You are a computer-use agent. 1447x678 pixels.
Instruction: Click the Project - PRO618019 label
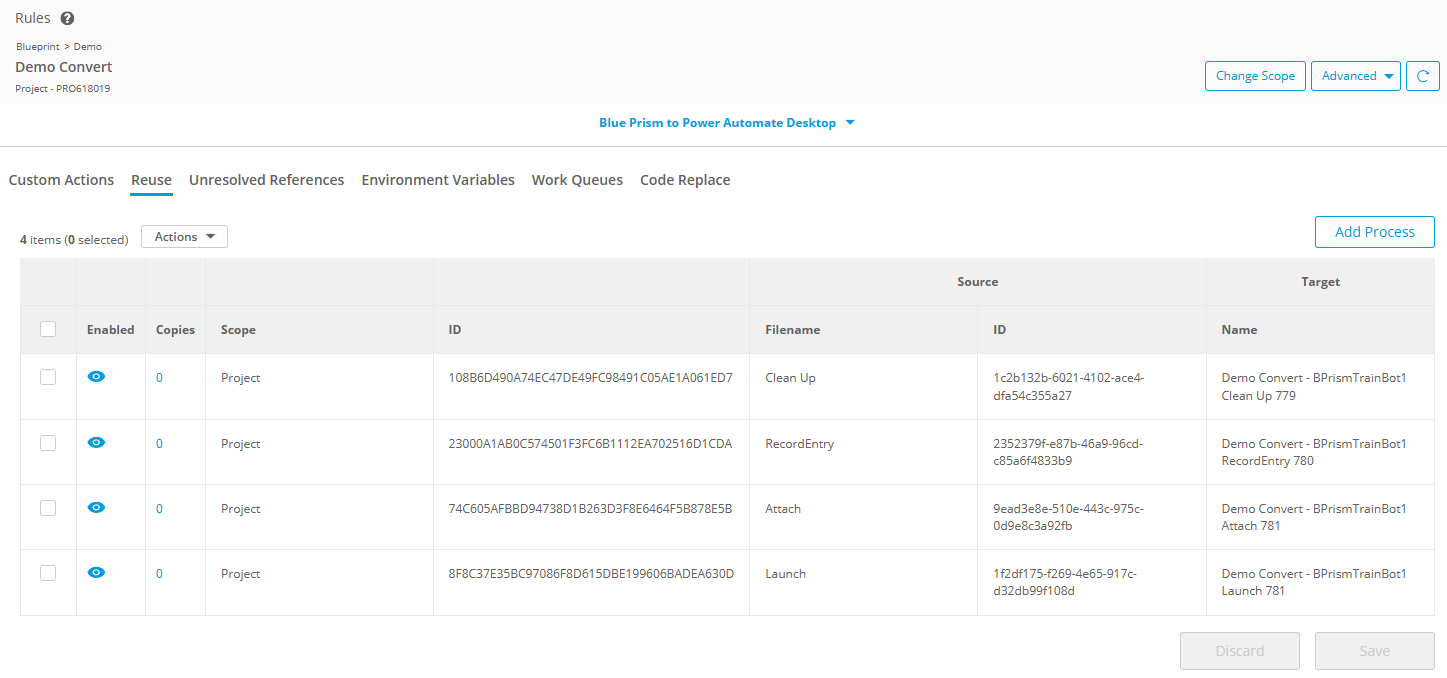pyautogui.click(x=62, y=89)
